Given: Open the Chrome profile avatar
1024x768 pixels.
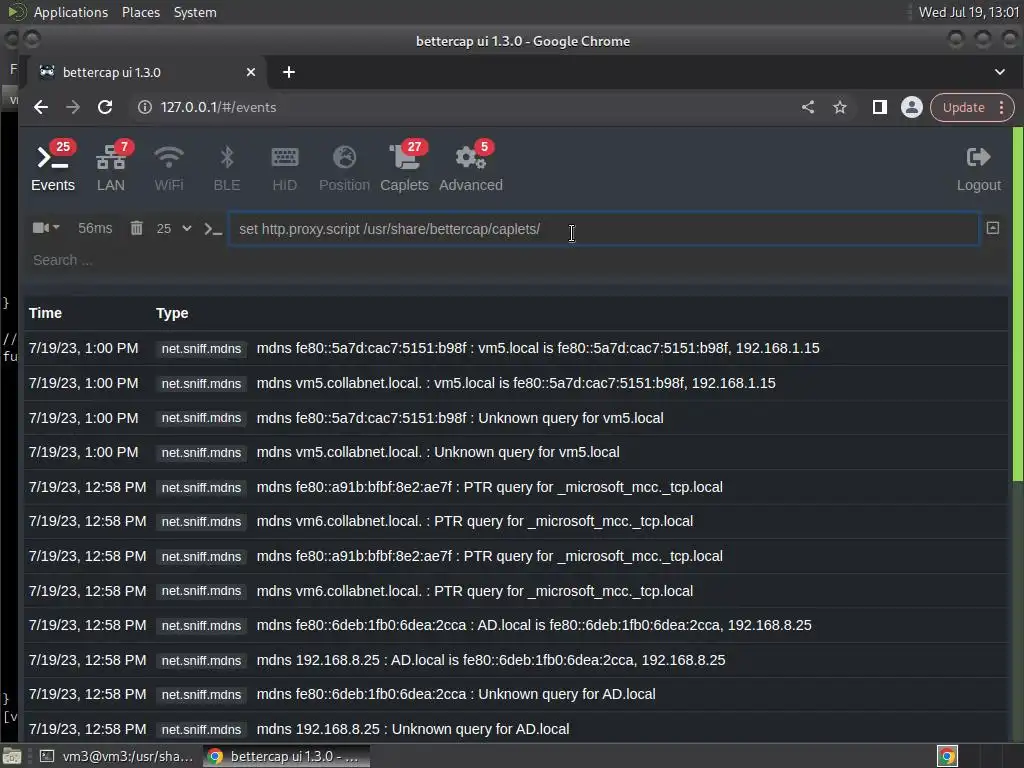Looking at the screenshot, I should [x=912, y=107].
